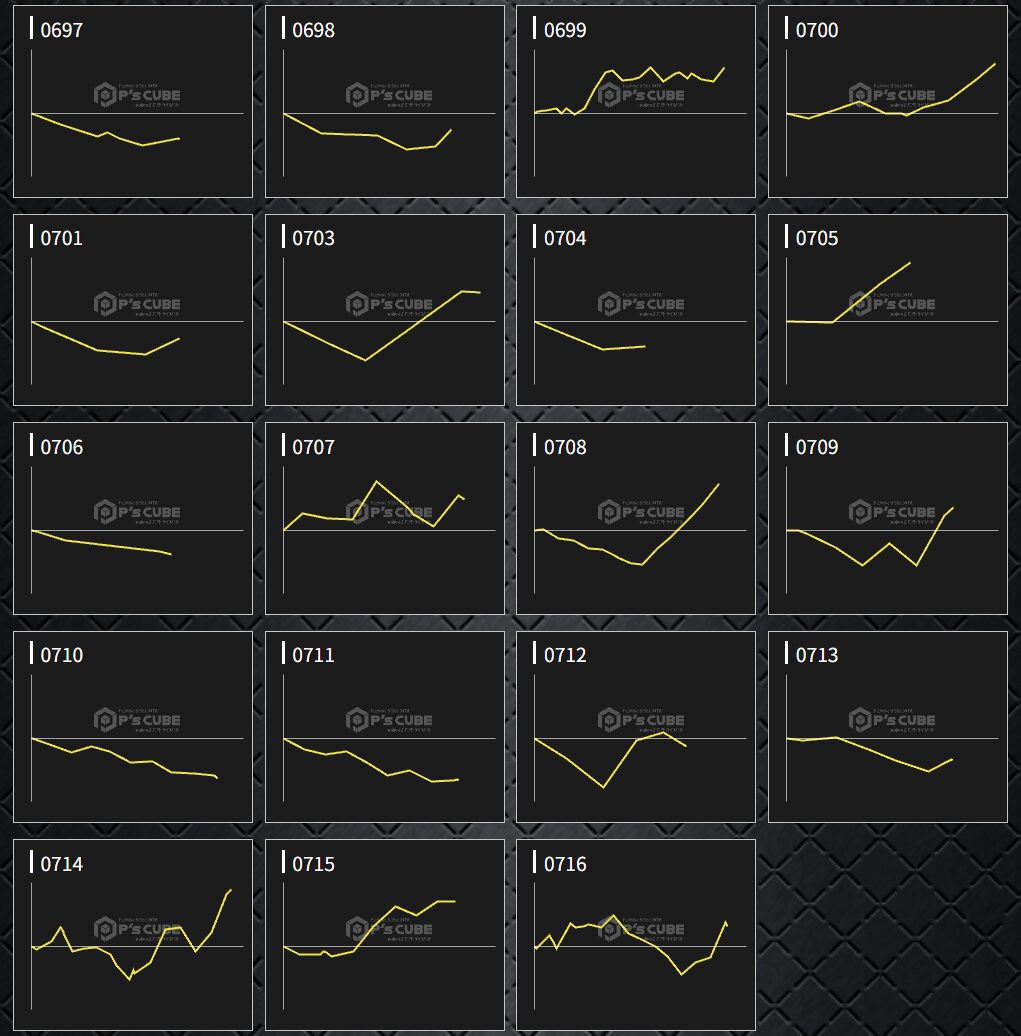Click the yellow trend line in chart 0708
Image resolution: width=1021 pixels, height=1036 pixels.
click(x=680, y=524)
